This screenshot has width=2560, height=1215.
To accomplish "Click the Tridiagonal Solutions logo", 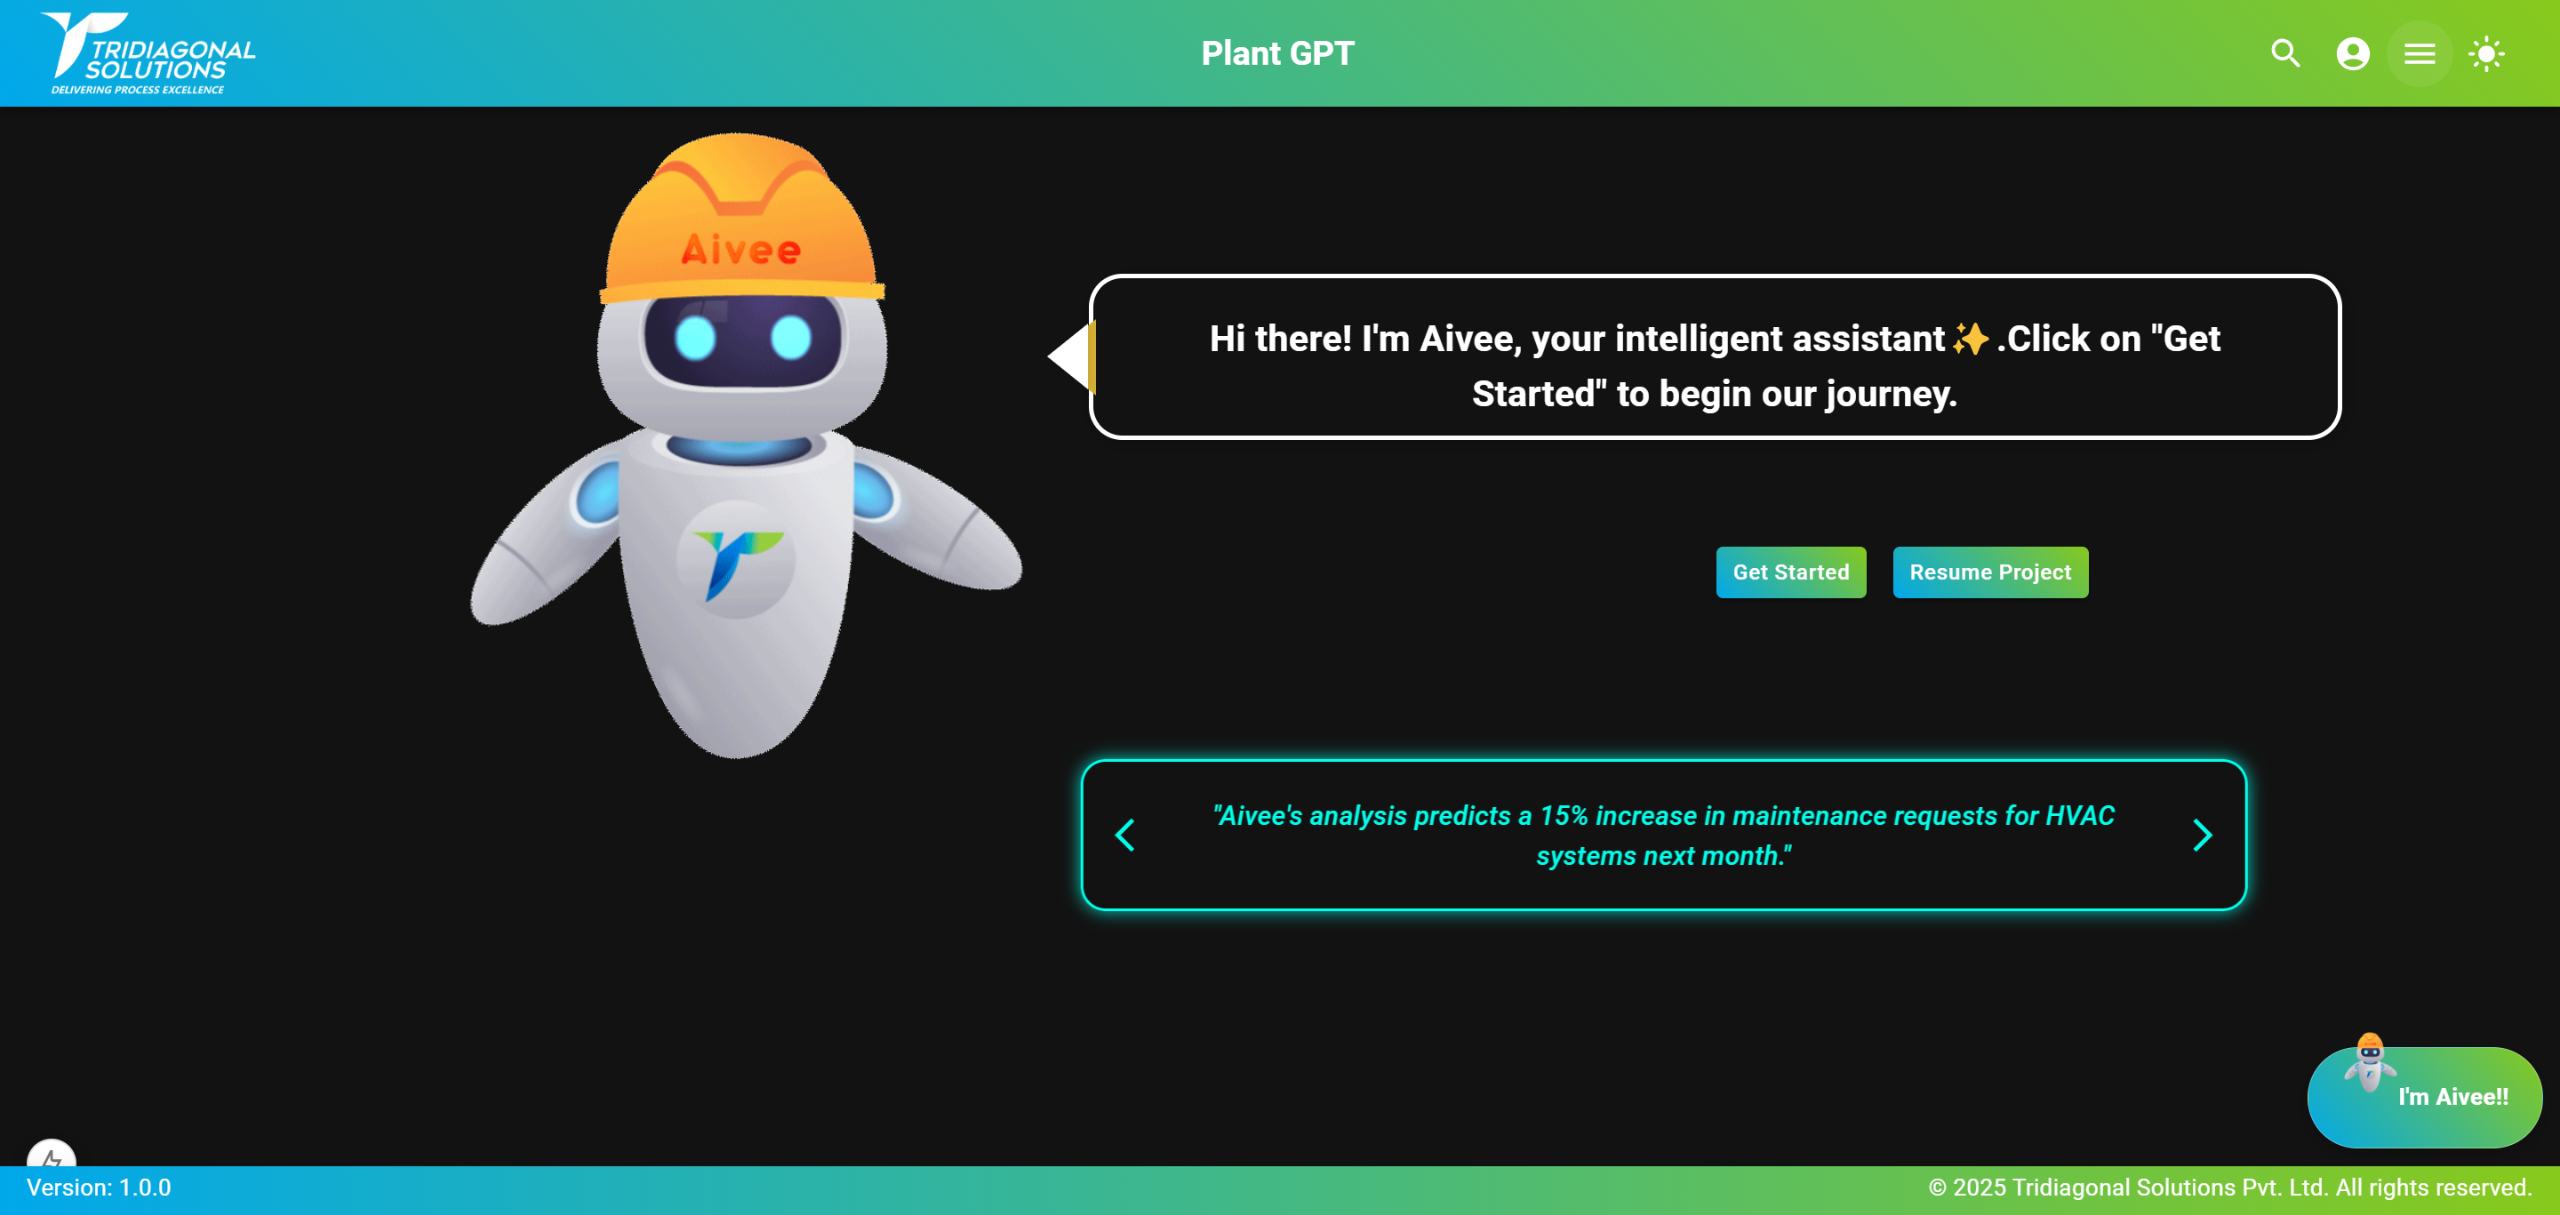I will tap(142, 52).
